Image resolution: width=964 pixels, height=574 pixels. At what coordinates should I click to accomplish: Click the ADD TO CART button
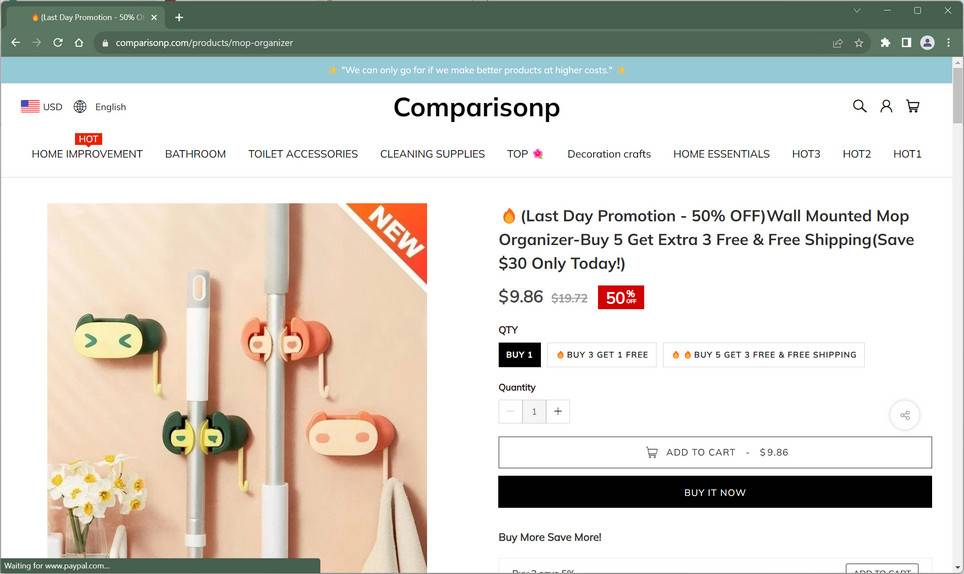[x=715, y=452]
